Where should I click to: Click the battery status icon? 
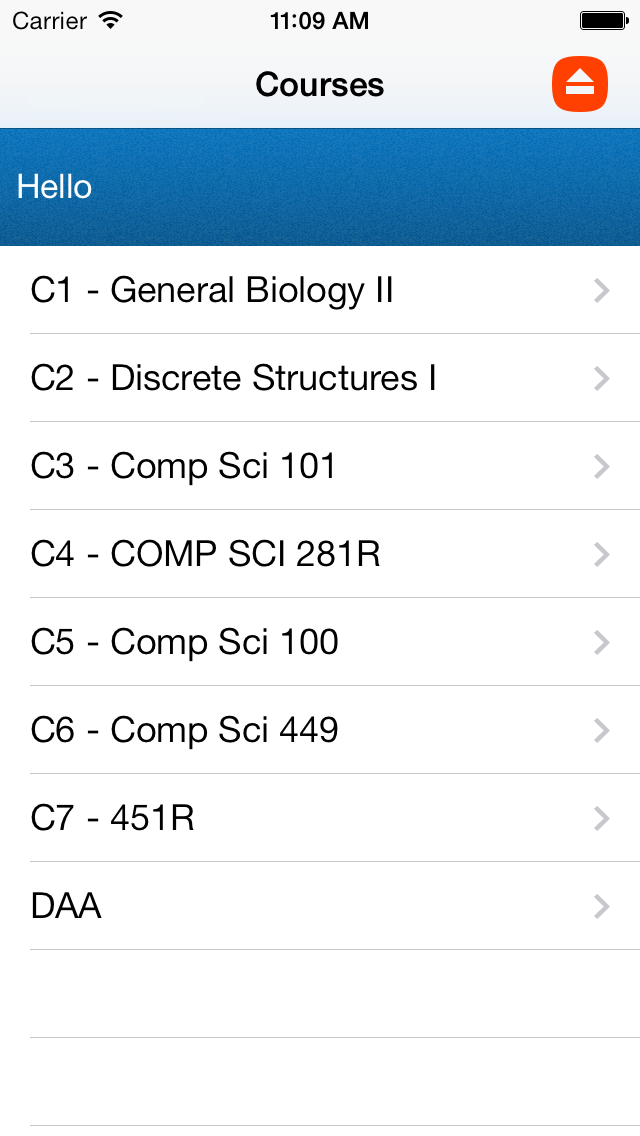(x=603, y=20)
